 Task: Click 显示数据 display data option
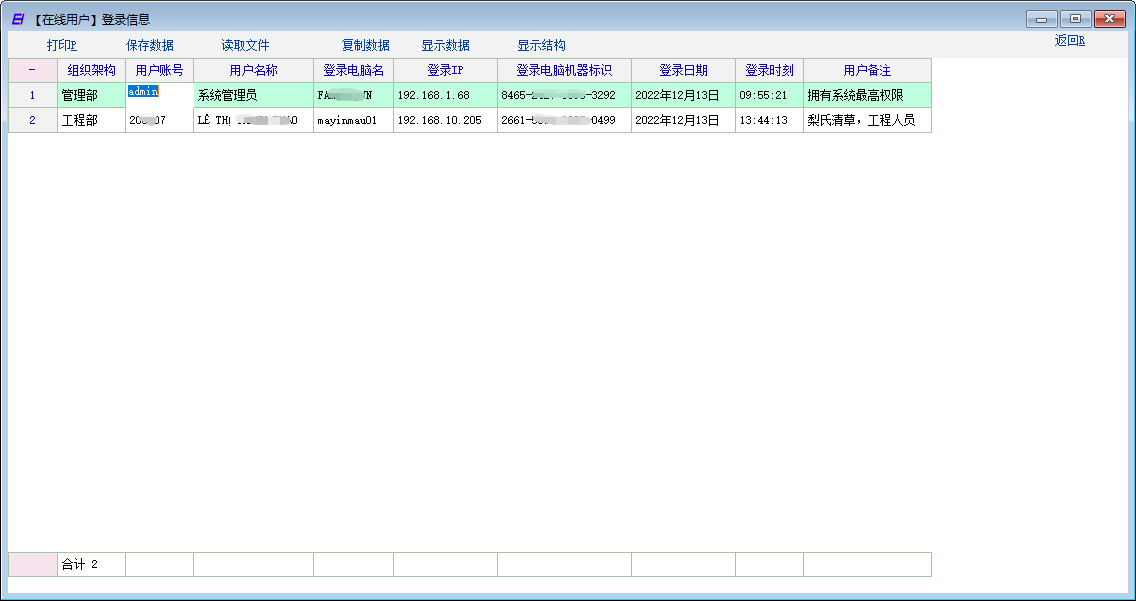coord(445,45)
